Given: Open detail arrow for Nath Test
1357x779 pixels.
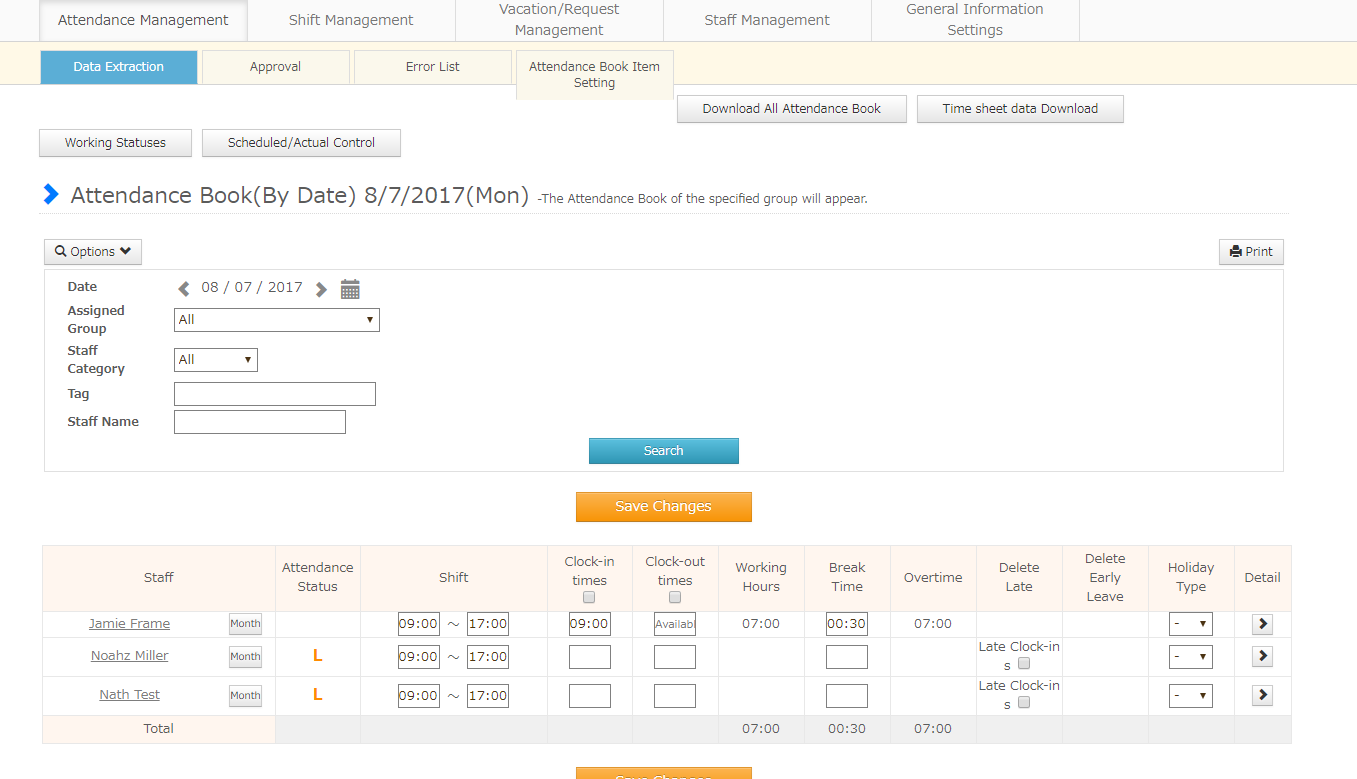Looking at the screenshot, I should coord(1262,695).
